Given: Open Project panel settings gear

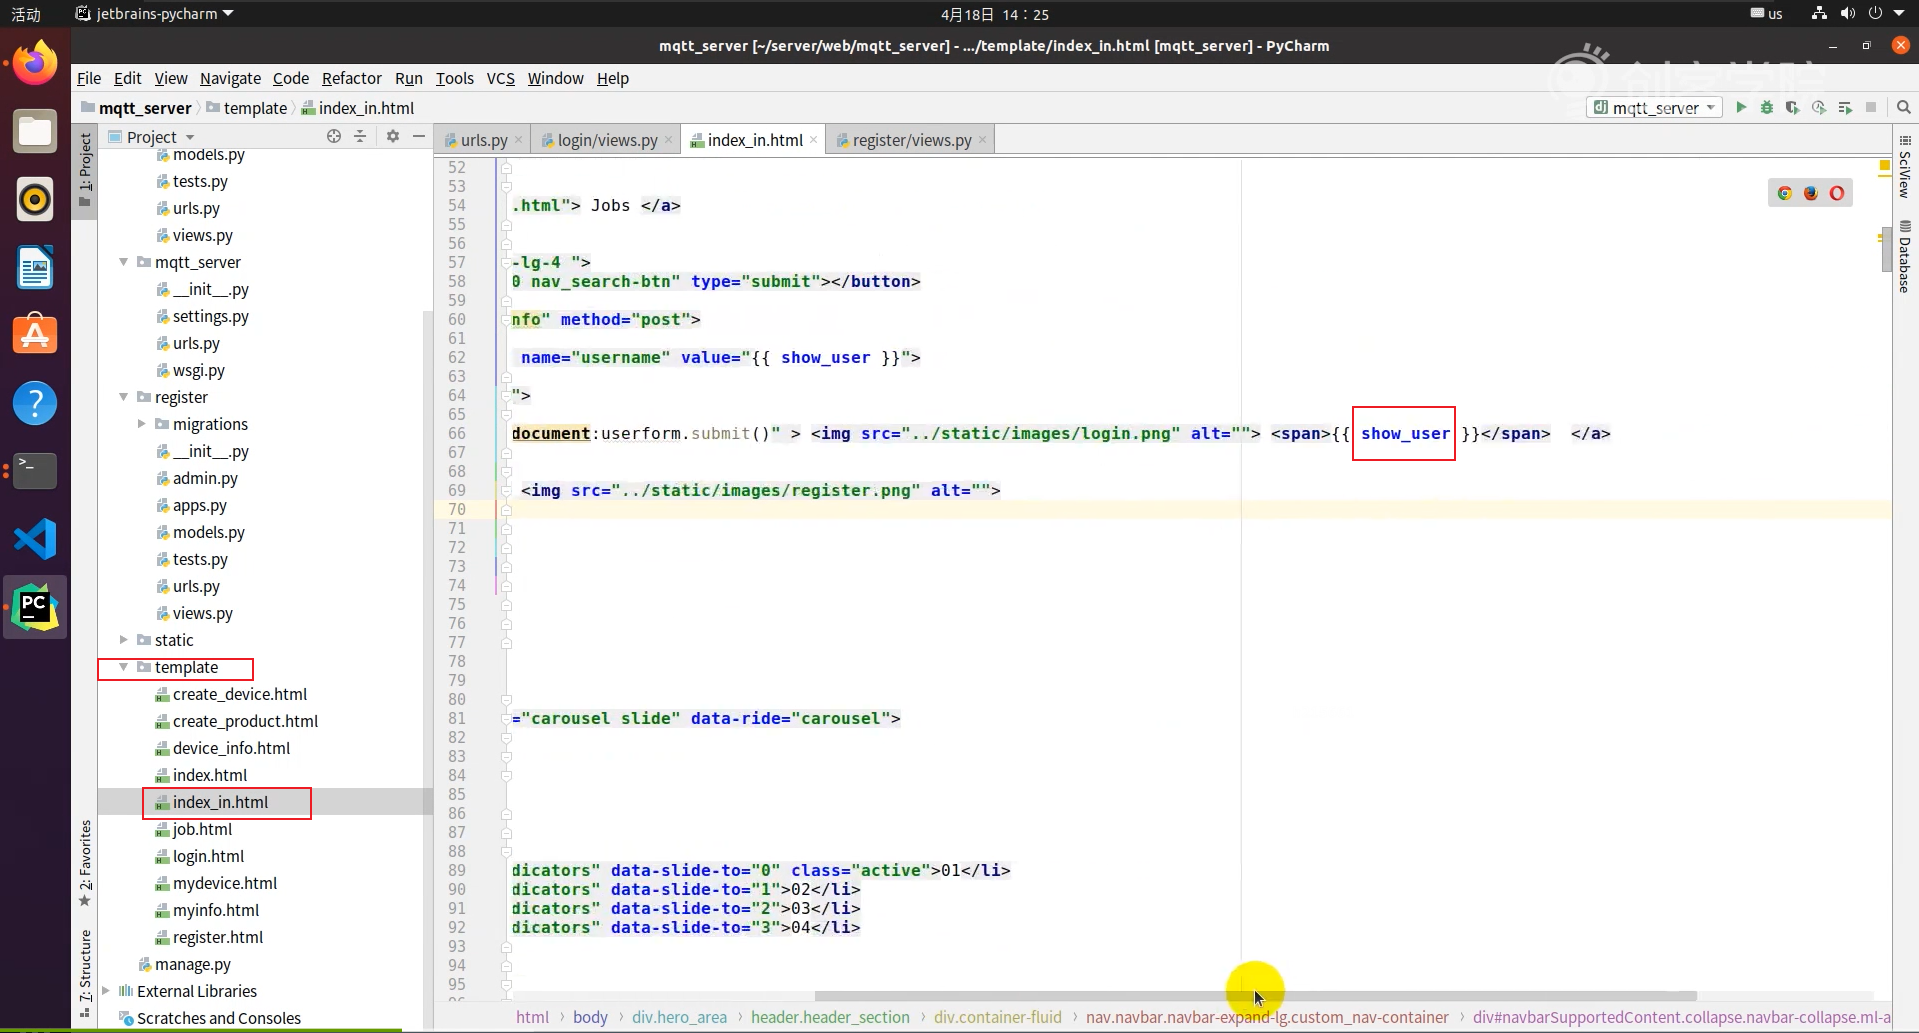Looking at the screenshot, I should click(x=393, y=136).
